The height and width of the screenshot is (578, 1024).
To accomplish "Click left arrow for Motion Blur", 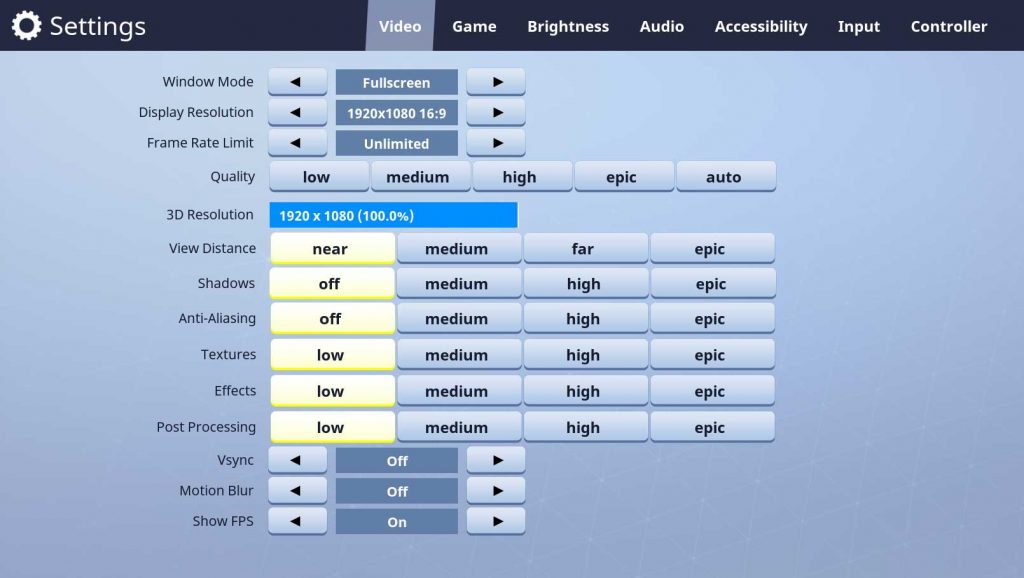I will point(297,490).
